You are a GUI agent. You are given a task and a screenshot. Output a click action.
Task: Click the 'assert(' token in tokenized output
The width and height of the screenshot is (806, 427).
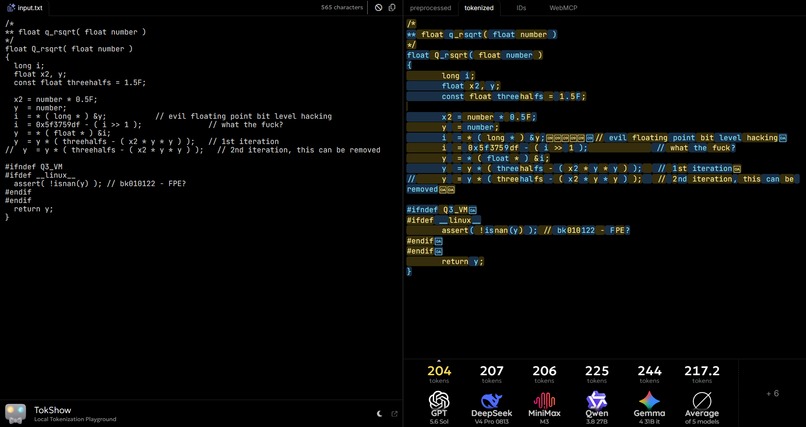[457, 230]
